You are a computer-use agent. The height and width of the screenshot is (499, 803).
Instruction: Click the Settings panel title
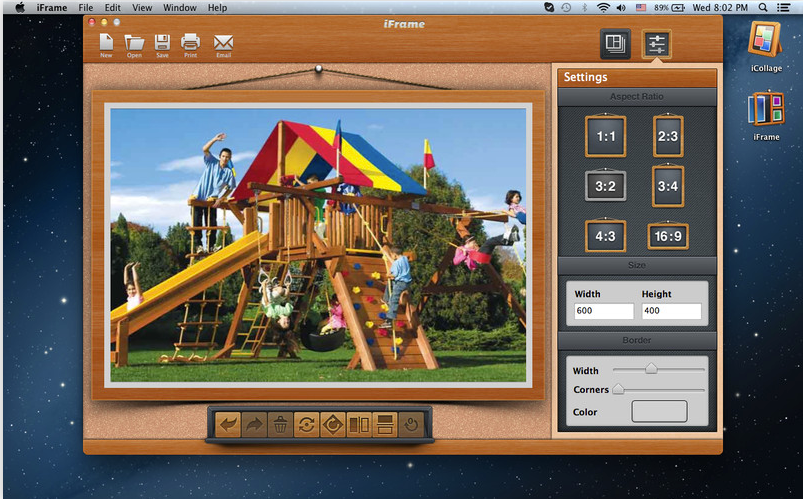pos(585,77)
